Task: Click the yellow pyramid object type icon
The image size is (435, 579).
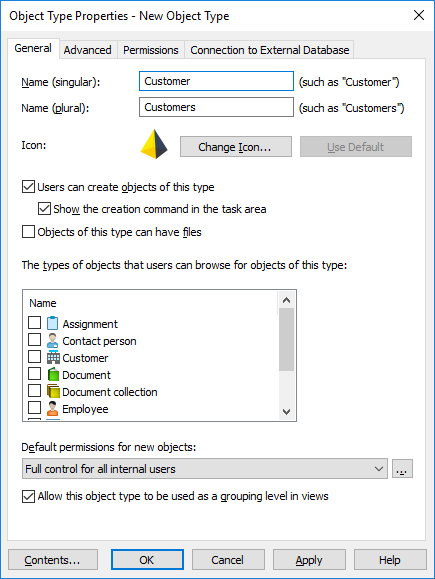Action: pos(154,144)
